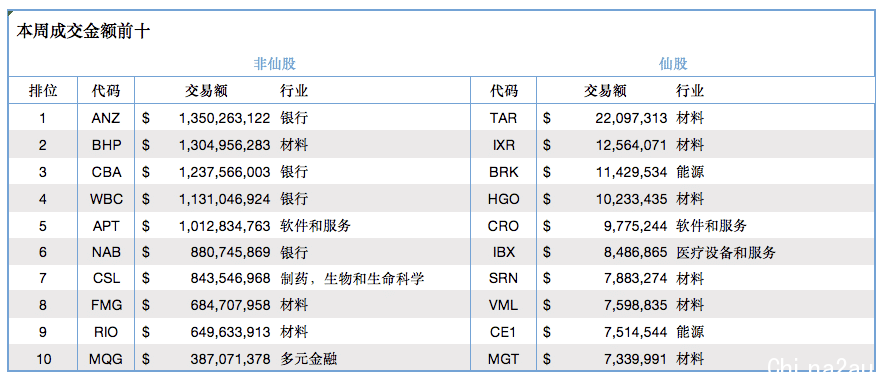The height and width of the screenshot is (380, 878).
Task: Select BRK's 能源 industry cell
Action: 690,172
